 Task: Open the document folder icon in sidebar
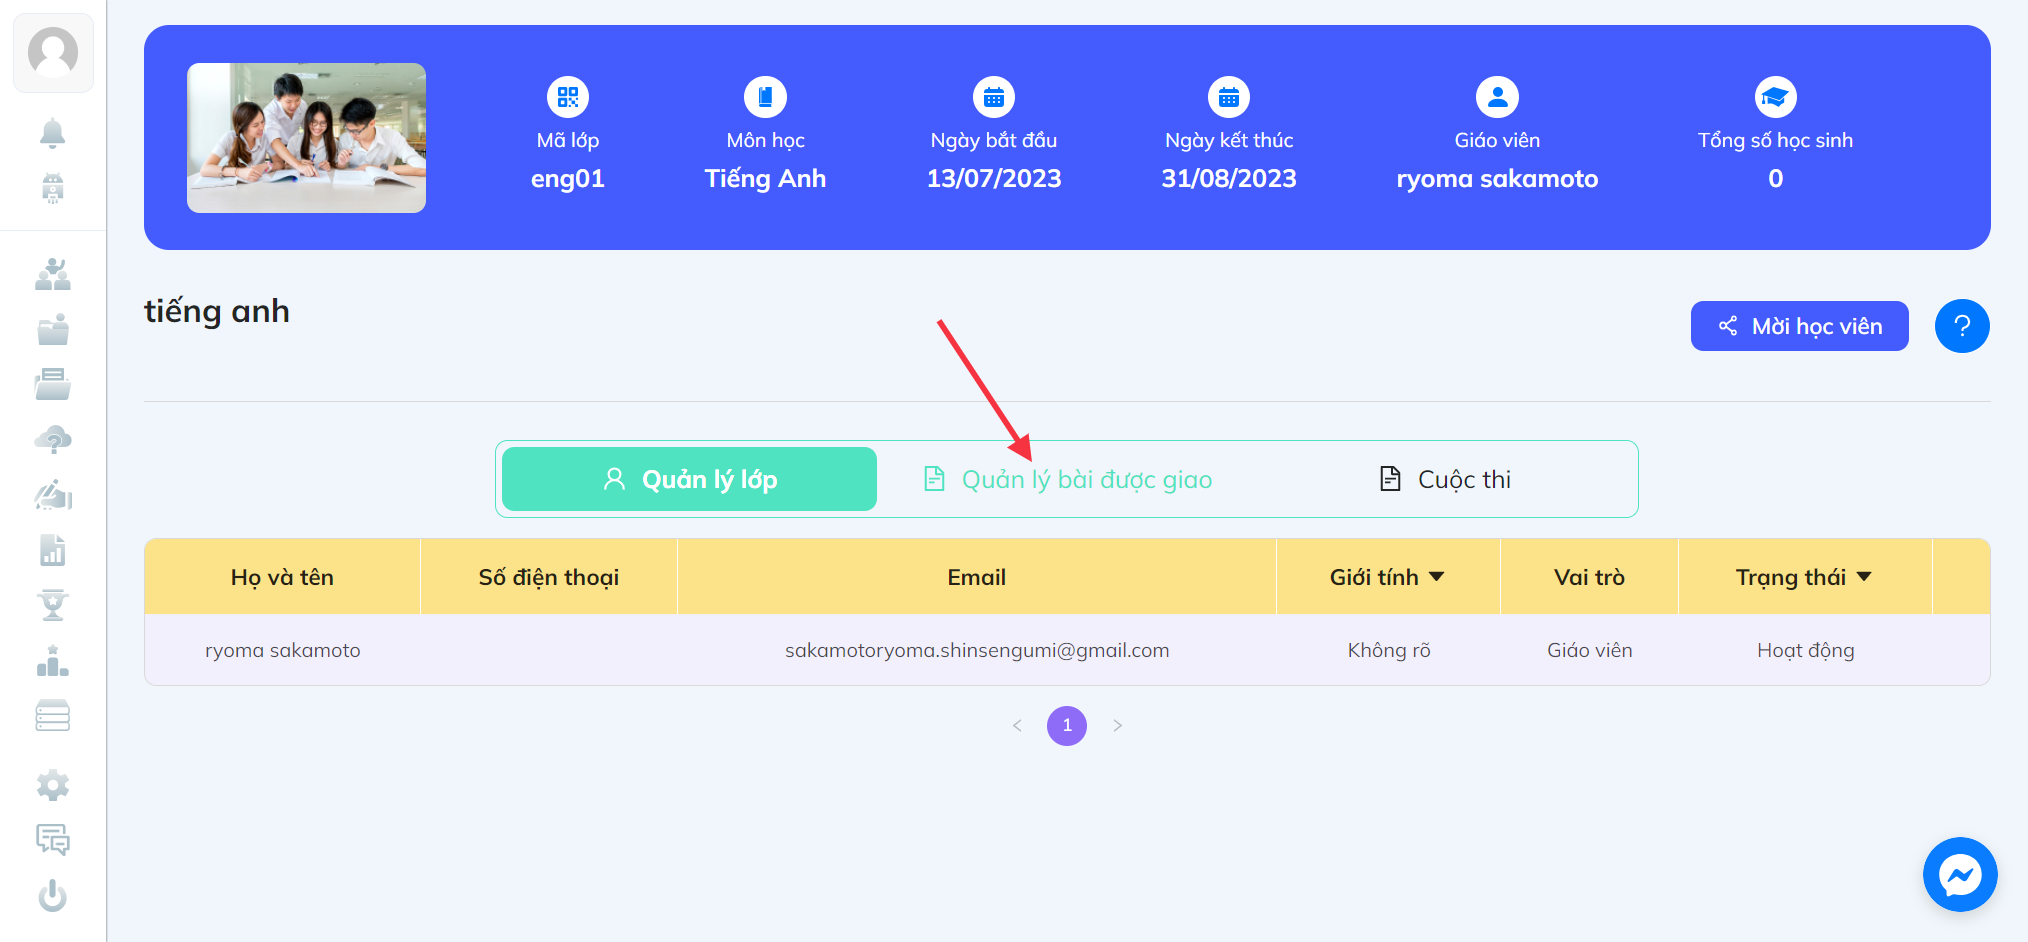click(x=52, y=384)
